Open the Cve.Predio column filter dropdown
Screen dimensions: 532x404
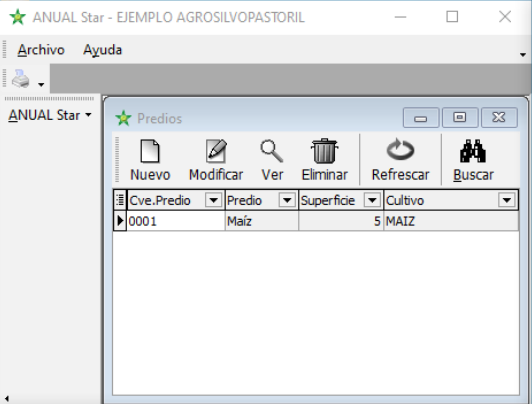tap(213, 200)
